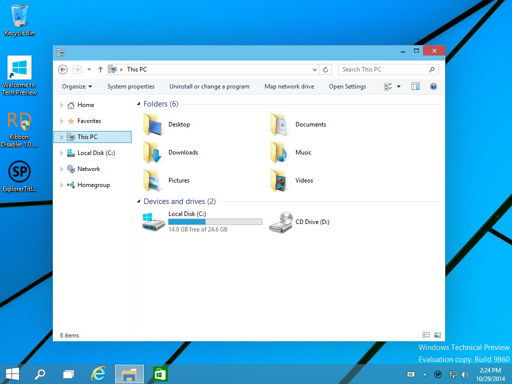Select the Desktop folder
The image size is (512, 384).
pyautogui.click(x=167, y=124)
